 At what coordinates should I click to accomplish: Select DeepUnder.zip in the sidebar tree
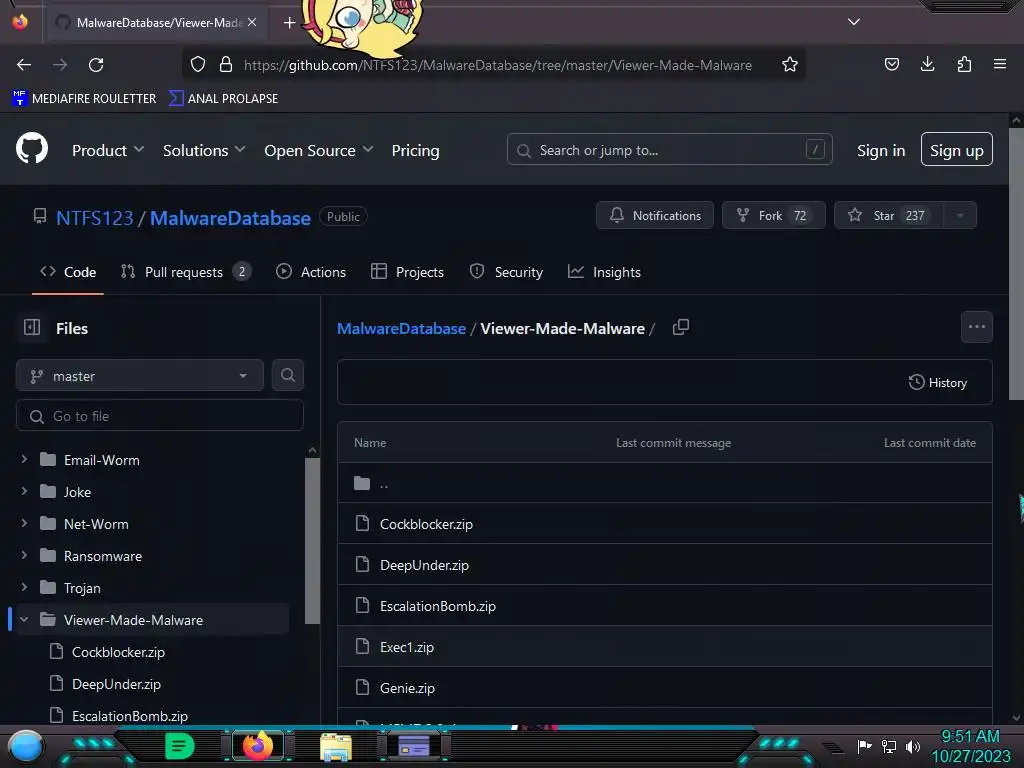(x=116, y=684)
